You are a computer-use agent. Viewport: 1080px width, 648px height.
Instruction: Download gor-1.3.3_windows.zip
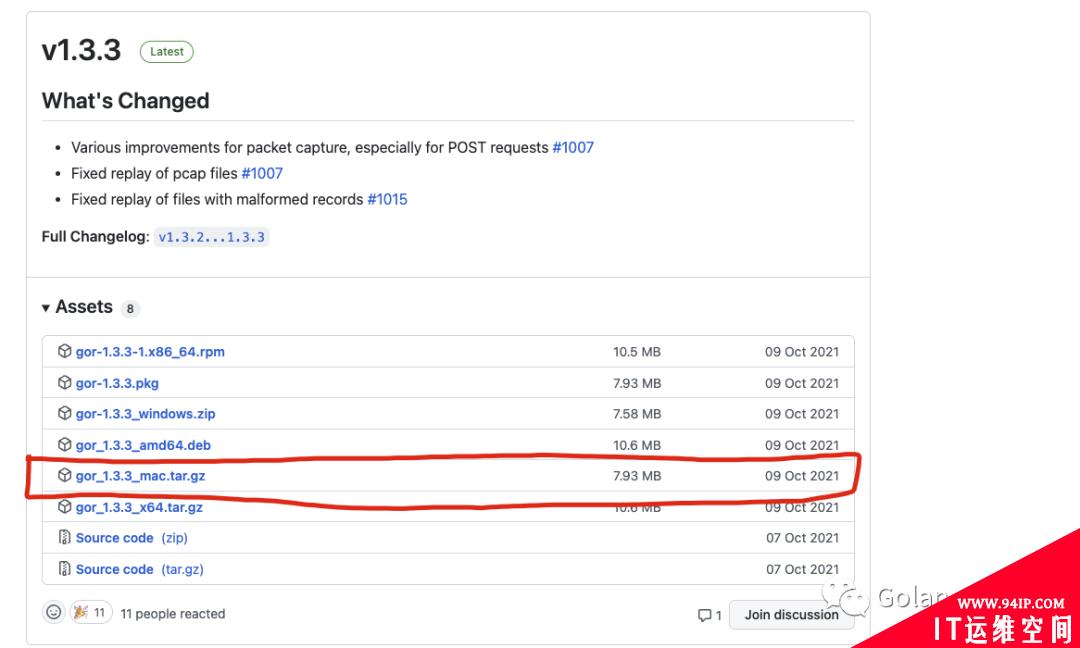[x=145, y=414]
